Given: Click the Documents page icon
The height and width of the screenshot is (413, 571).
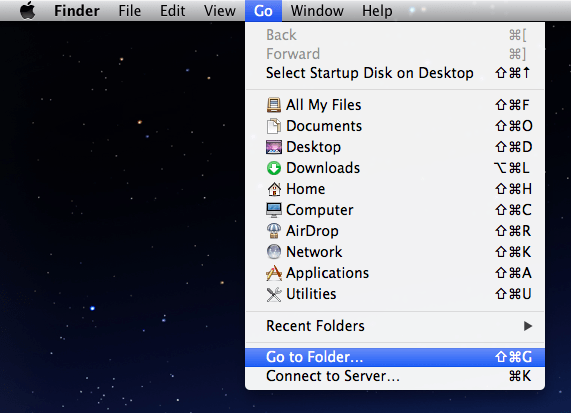Looking at the screenshot, I should pyautogui.click(x=274, y=126).
